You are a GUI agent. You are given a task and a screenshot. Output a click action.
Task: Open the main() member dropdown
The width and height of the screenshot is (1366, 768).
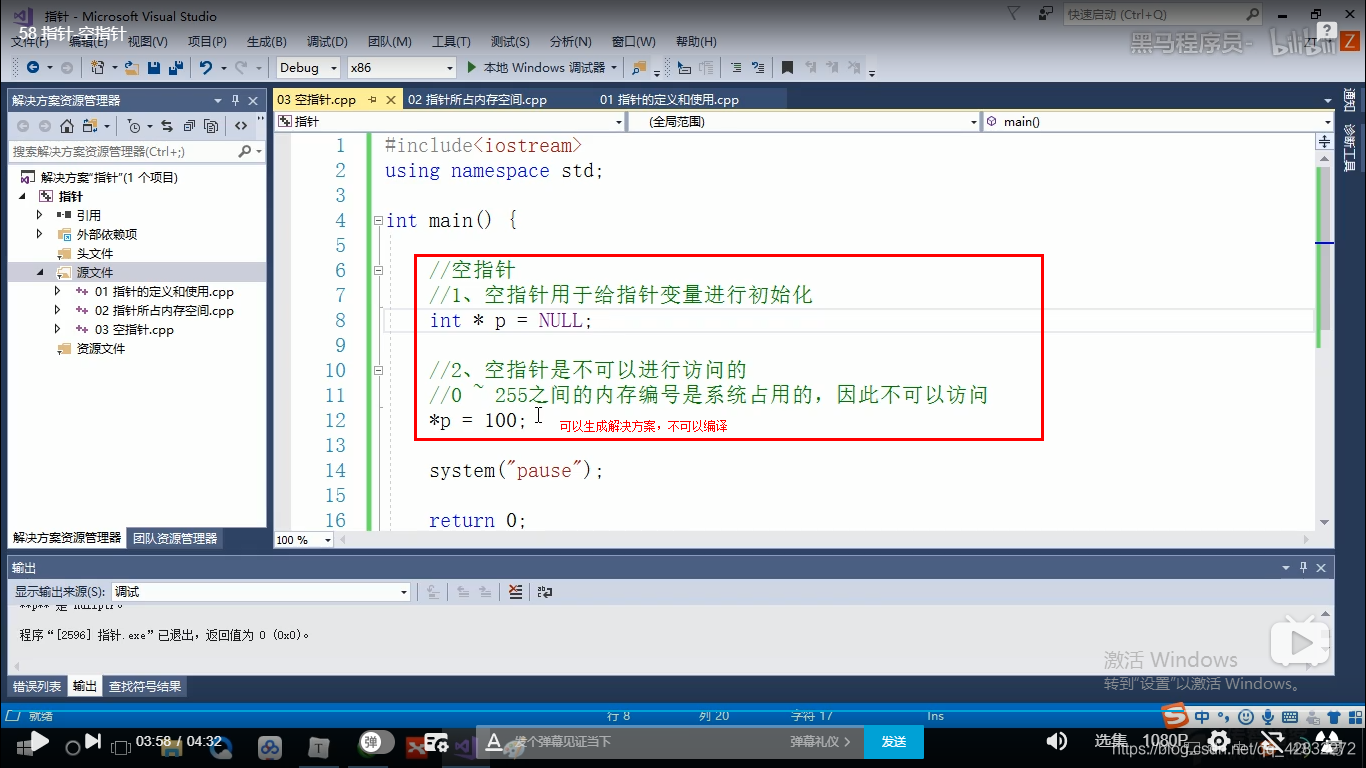(1157, 121)
